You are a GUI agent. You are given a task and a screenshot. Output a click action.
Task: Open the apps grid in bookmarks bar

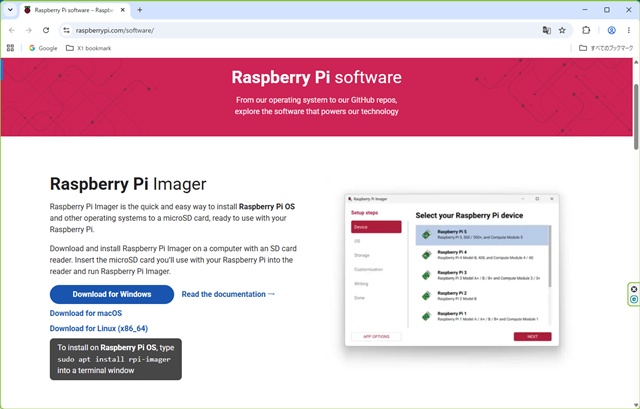click(10, 48)
